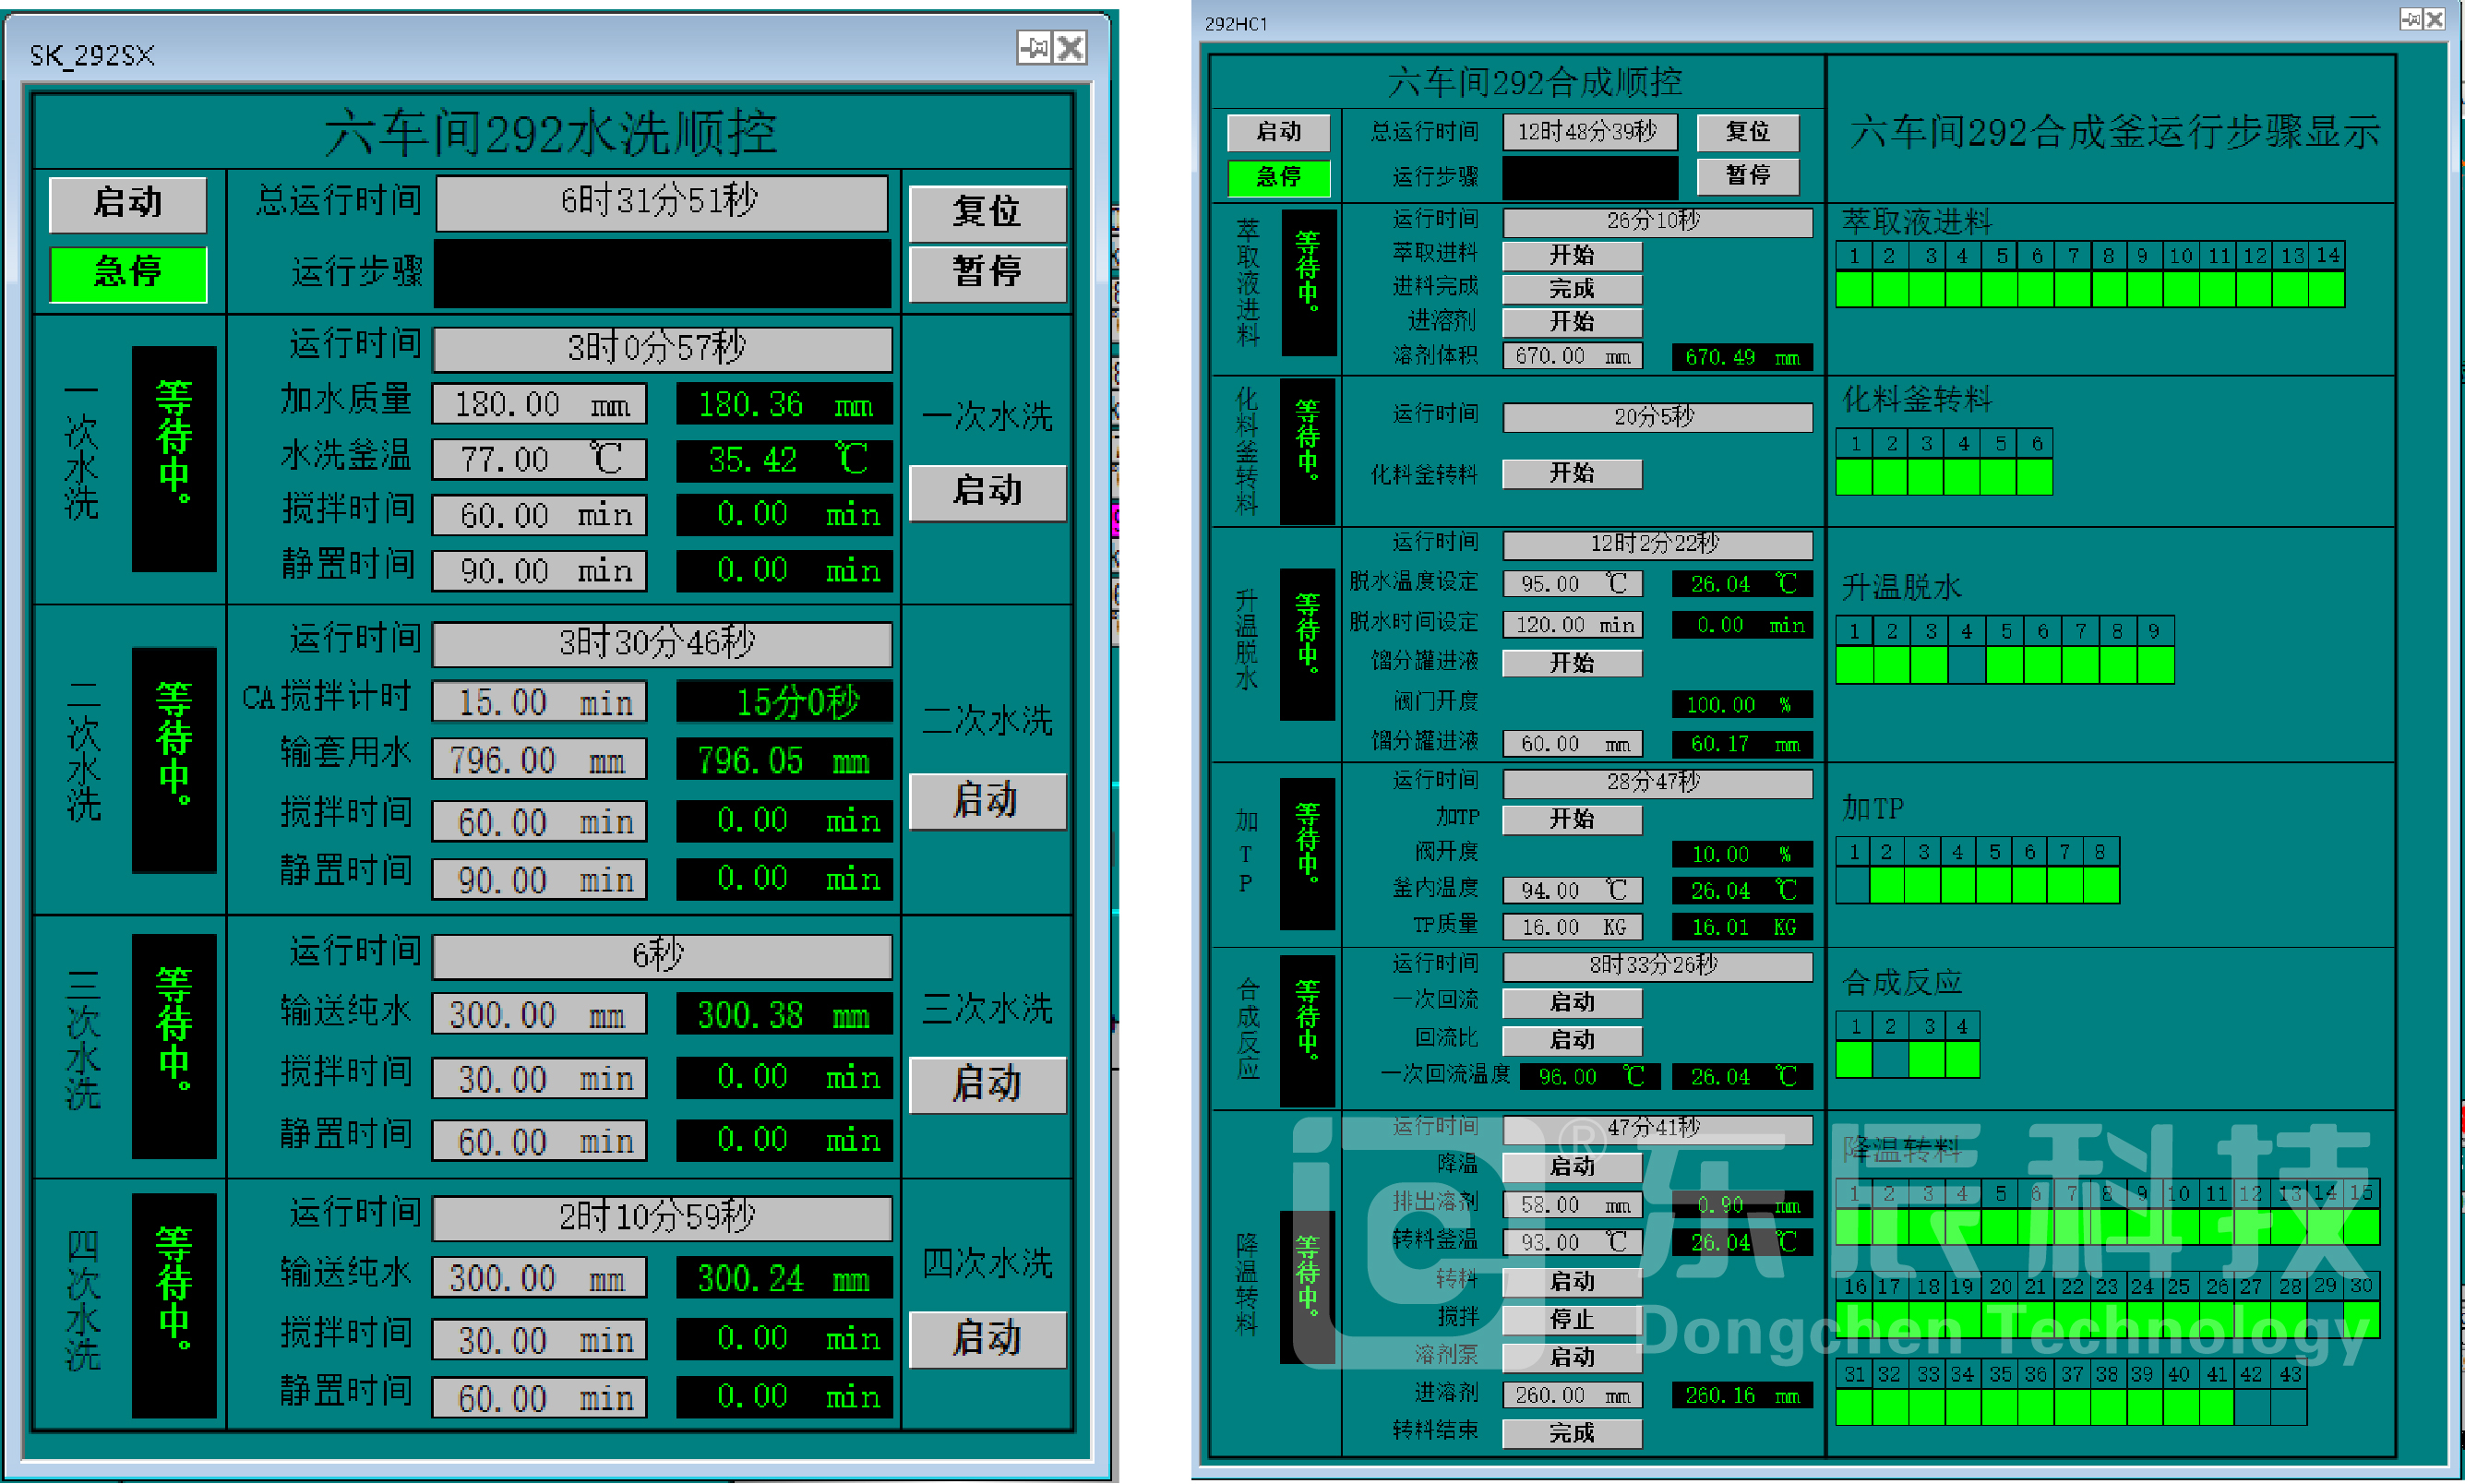Click 化料釜转料 开始 button

[1571, 473]
